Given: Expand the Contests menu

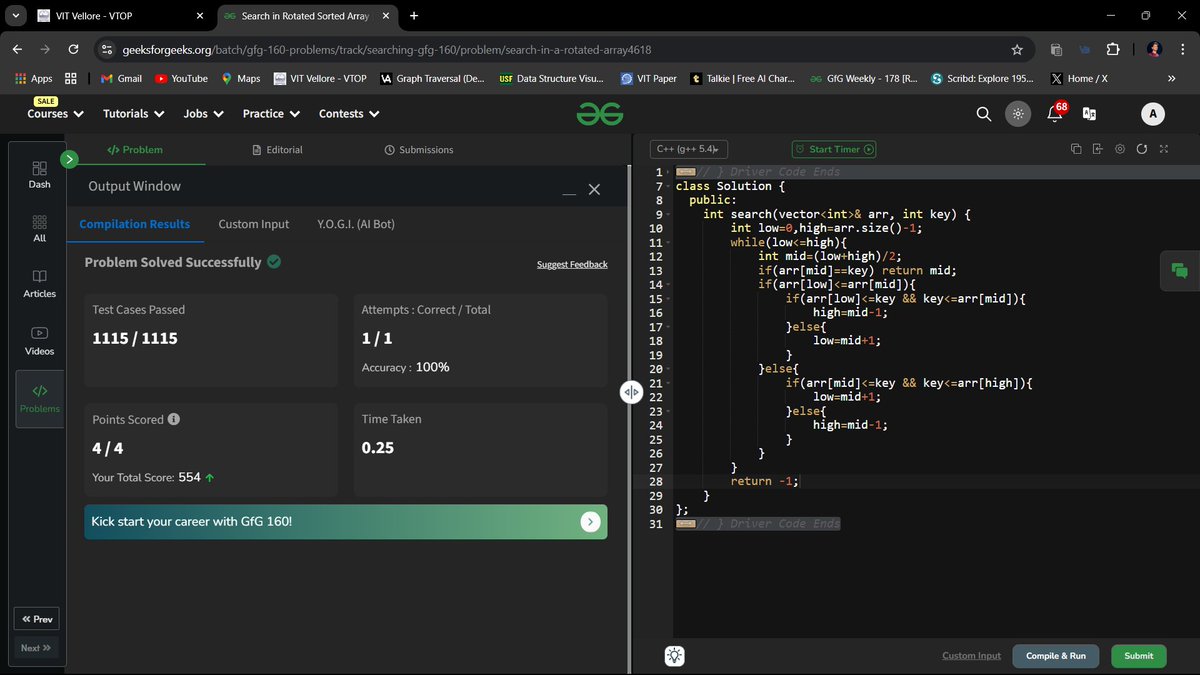Looking at the screenshot, I should (x=349, y=114).
